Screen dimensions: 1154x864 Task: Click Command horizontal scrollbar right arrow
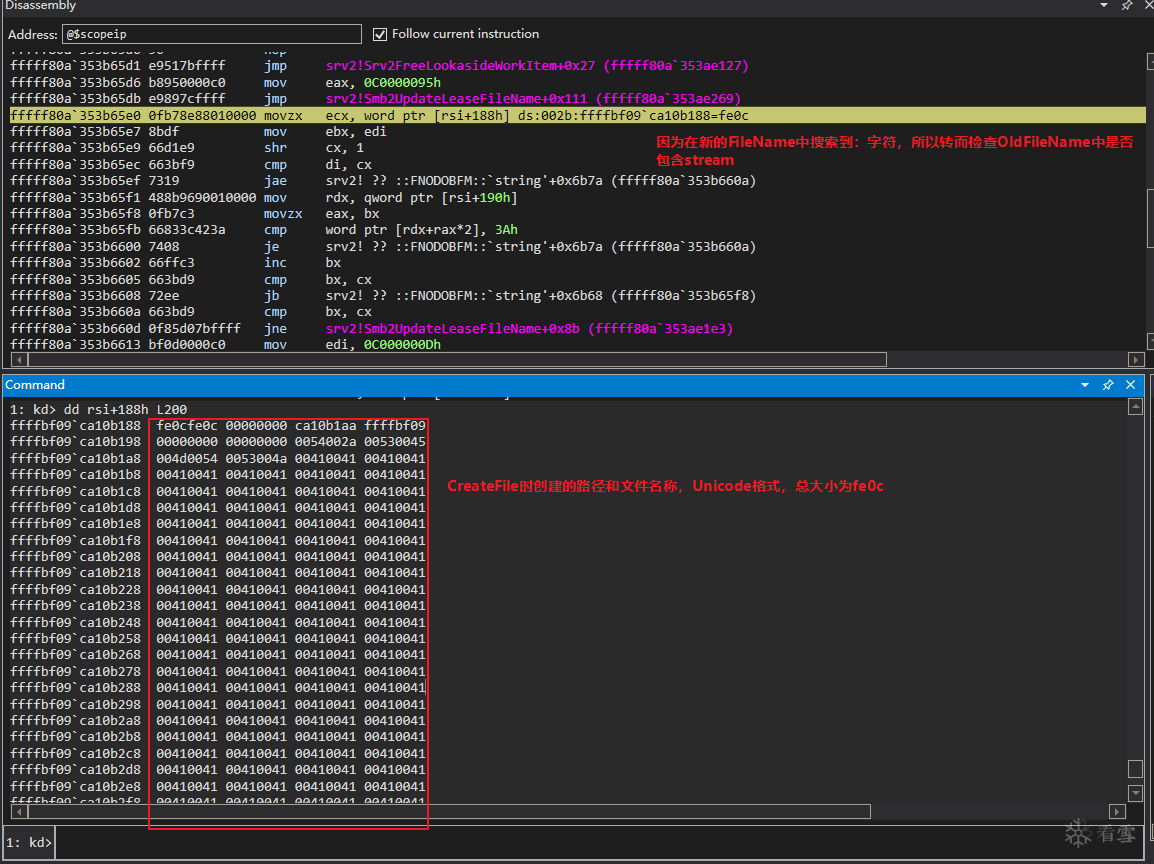1116,812
